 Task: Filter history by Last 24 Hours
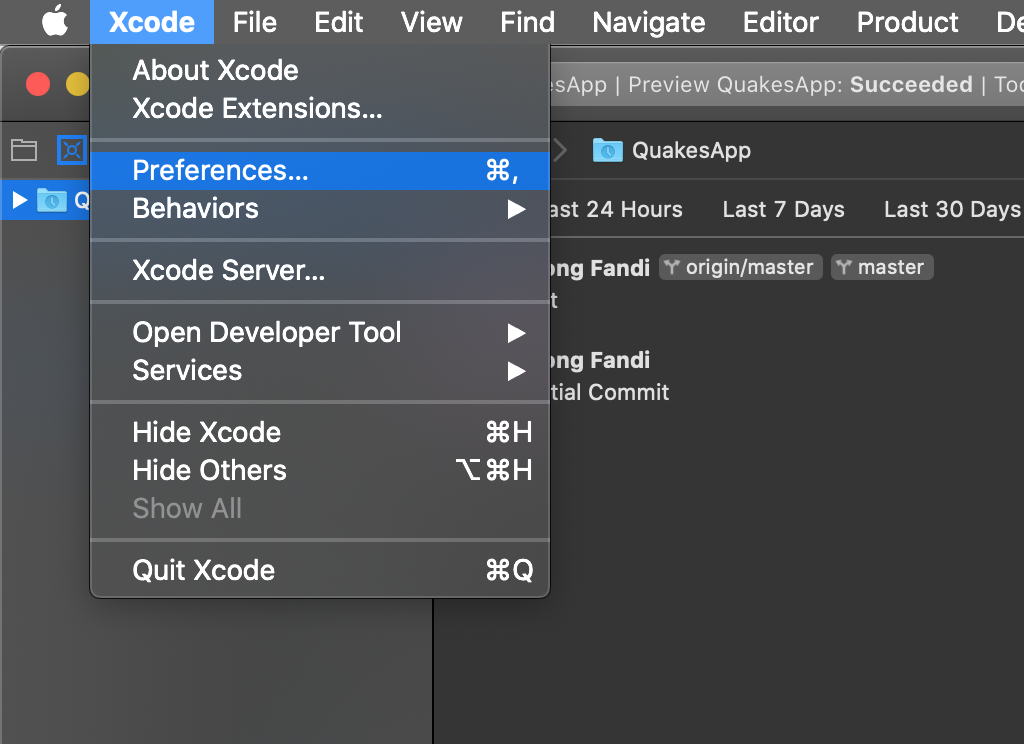[620, 210]
